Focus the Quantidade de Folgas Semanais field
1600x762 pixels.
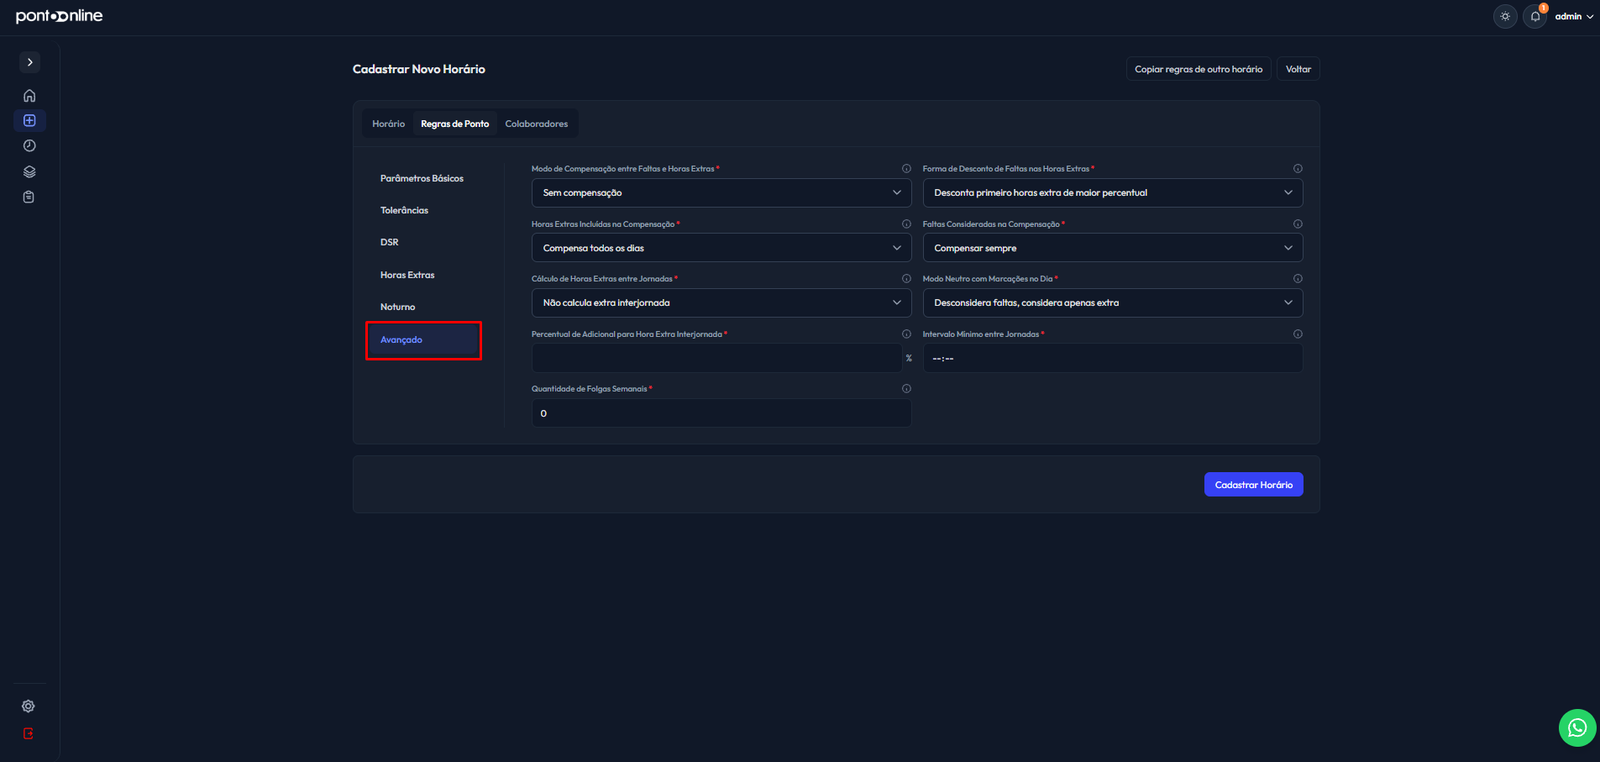pos(721,413)
